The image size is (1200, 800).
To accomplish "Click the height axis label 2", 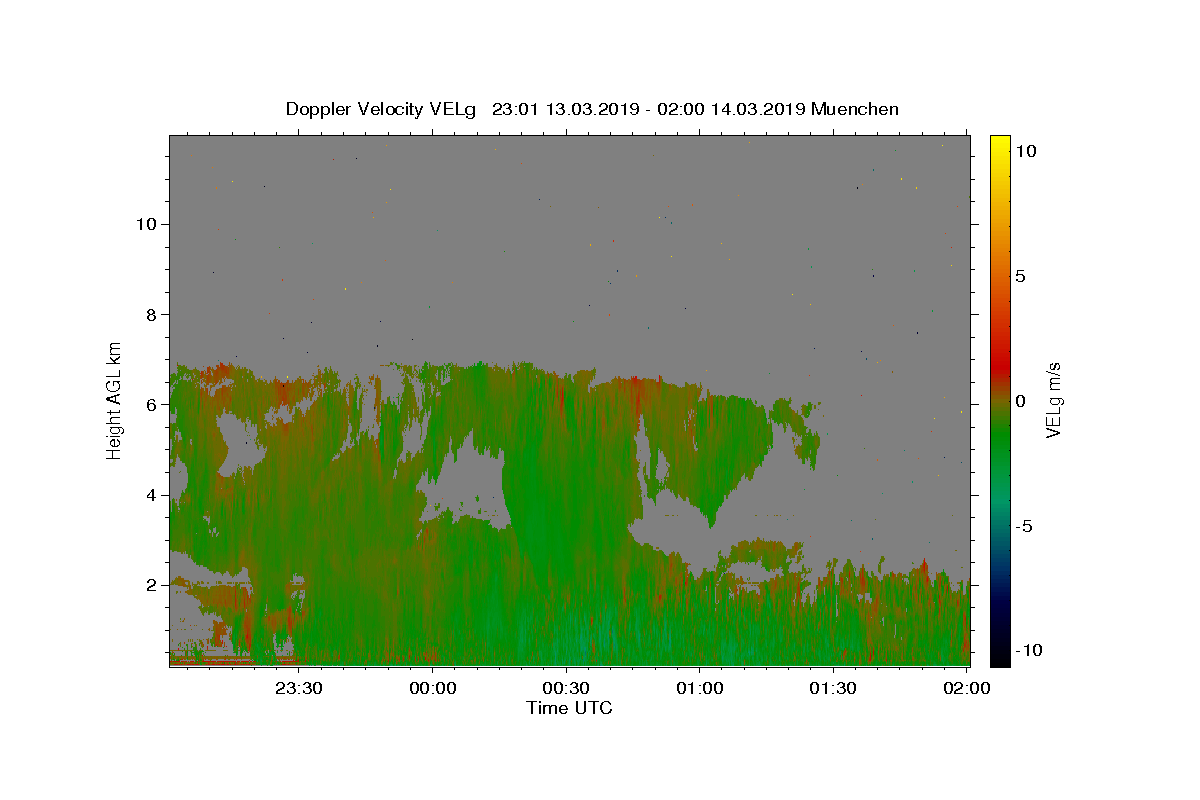I will point(151,585).
